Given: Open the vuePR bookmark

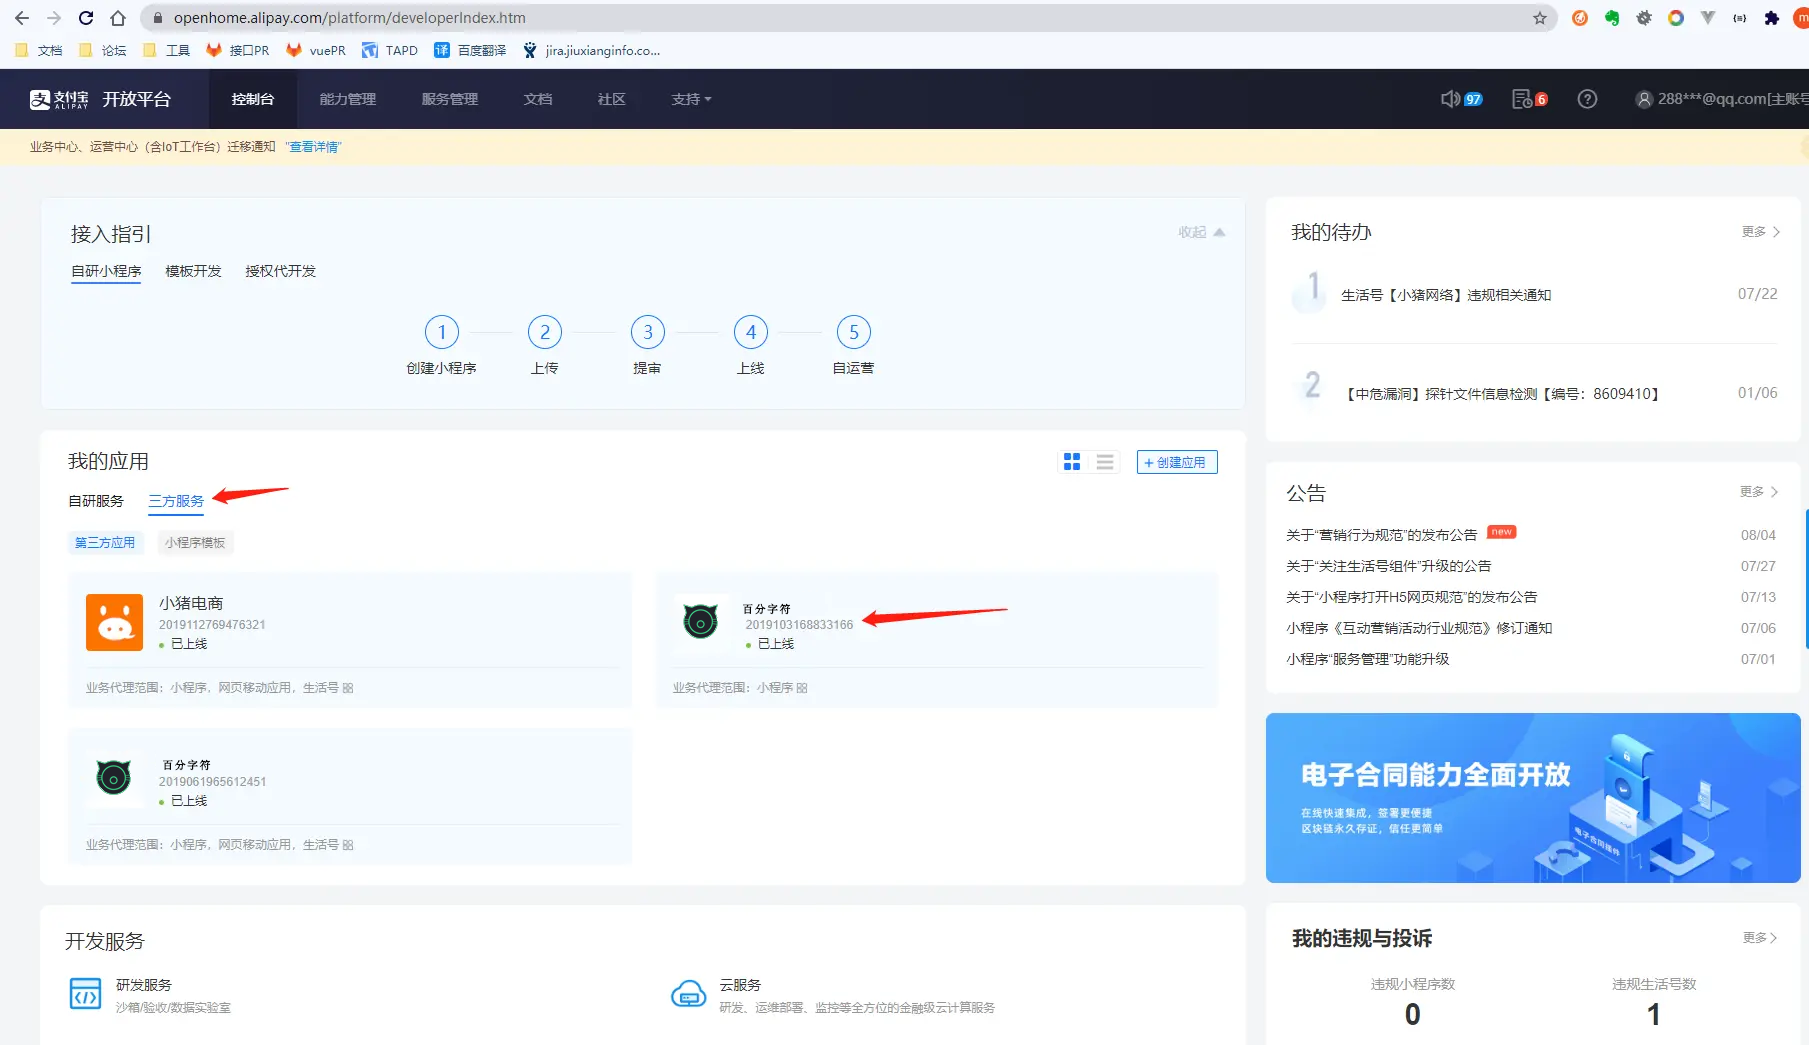Looking at the screenshot, I should [316, 50].
